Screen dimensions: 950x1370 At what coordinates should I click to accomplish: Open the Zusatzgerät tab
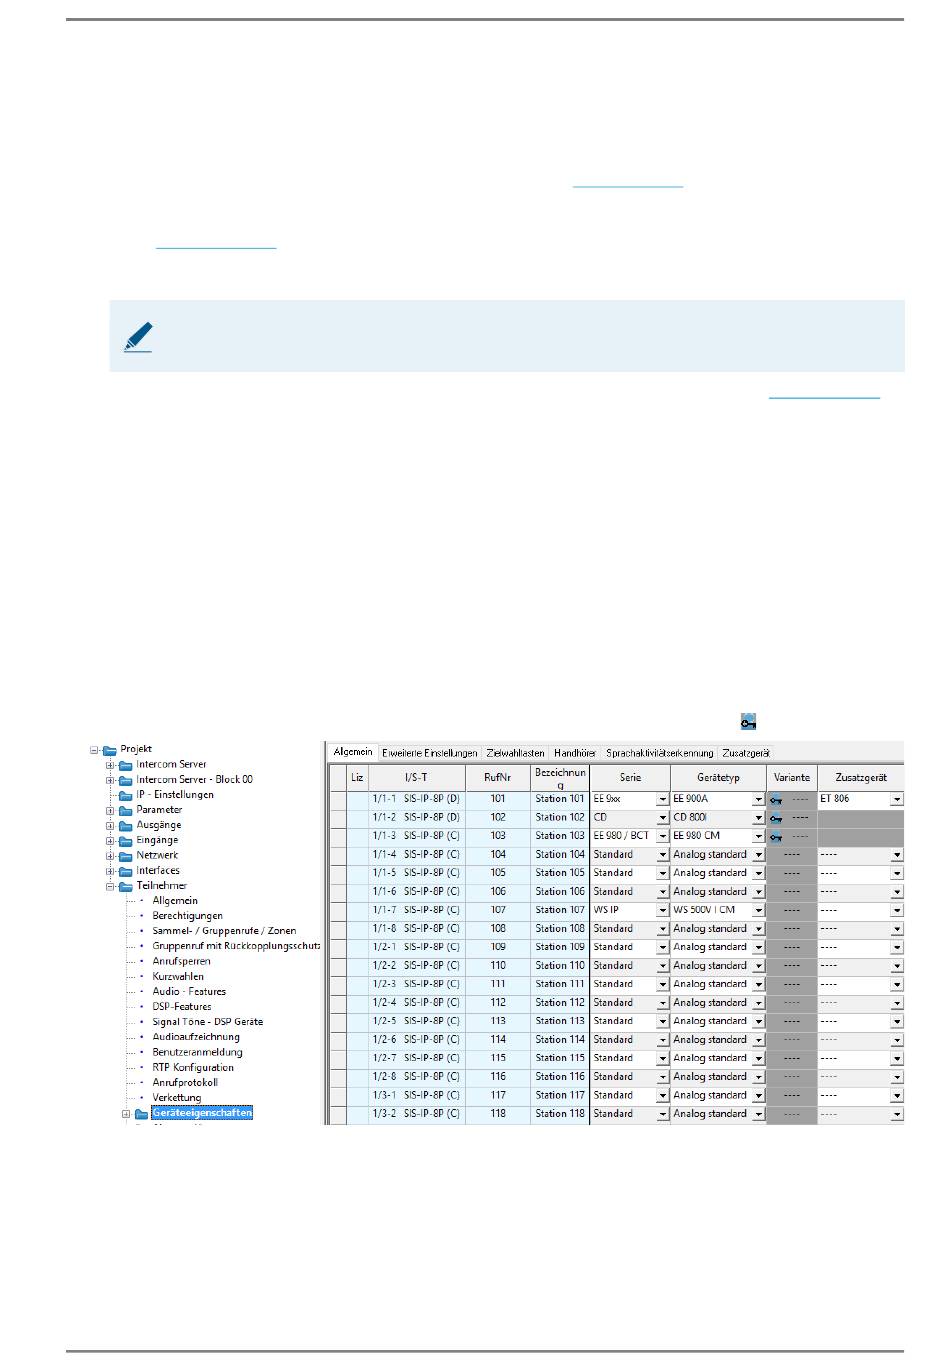click(745, 753)
